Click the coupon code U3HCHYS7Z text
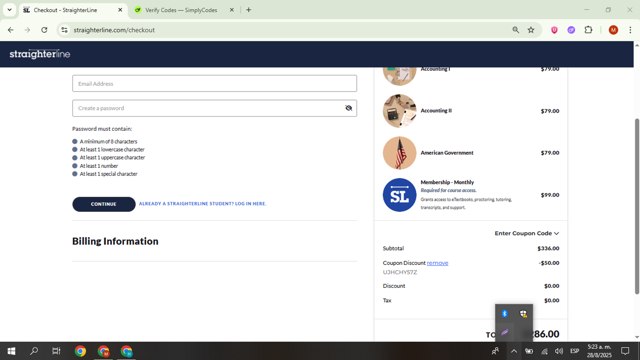The height and width of the screenshot is (360, 640). [x=400, y=272]
